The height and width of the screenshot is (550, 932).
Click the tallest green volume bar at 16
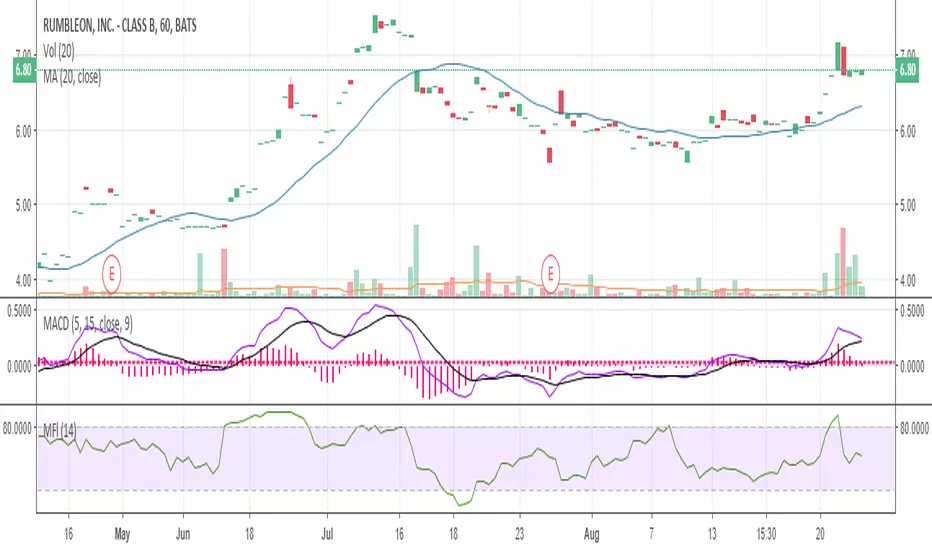[416, 260]
